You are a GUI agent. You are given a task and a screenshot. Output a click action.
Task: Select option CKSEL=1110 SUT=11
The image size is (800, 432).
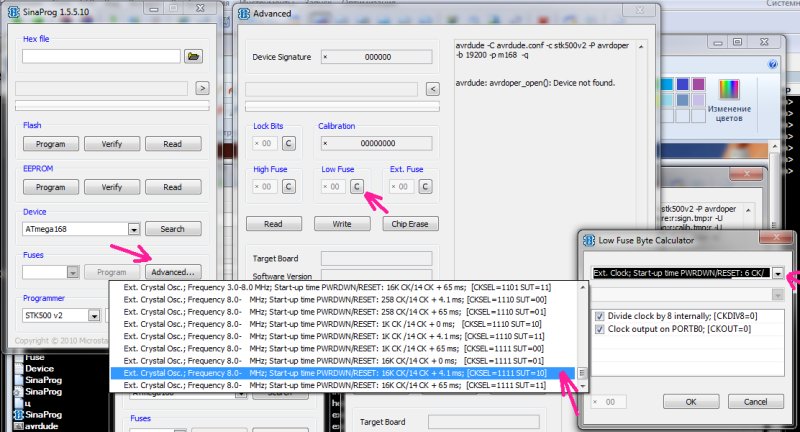point(343,336)
